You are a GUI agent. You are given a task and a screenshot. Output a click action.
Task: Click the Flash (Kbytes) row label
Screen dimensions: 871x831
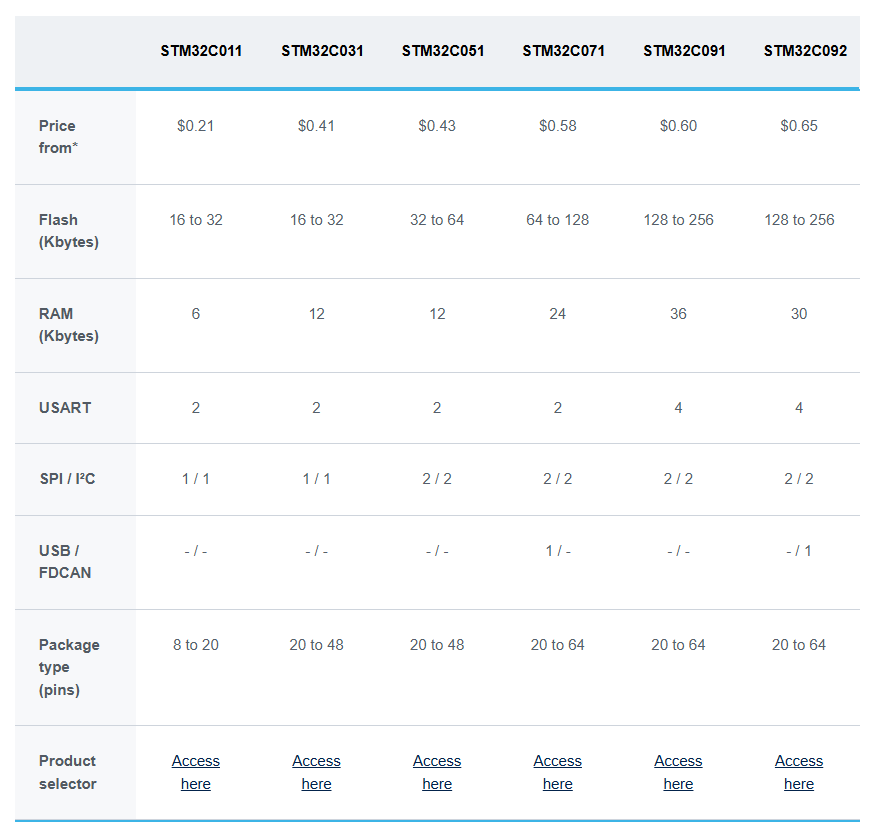tap(69, 231)
